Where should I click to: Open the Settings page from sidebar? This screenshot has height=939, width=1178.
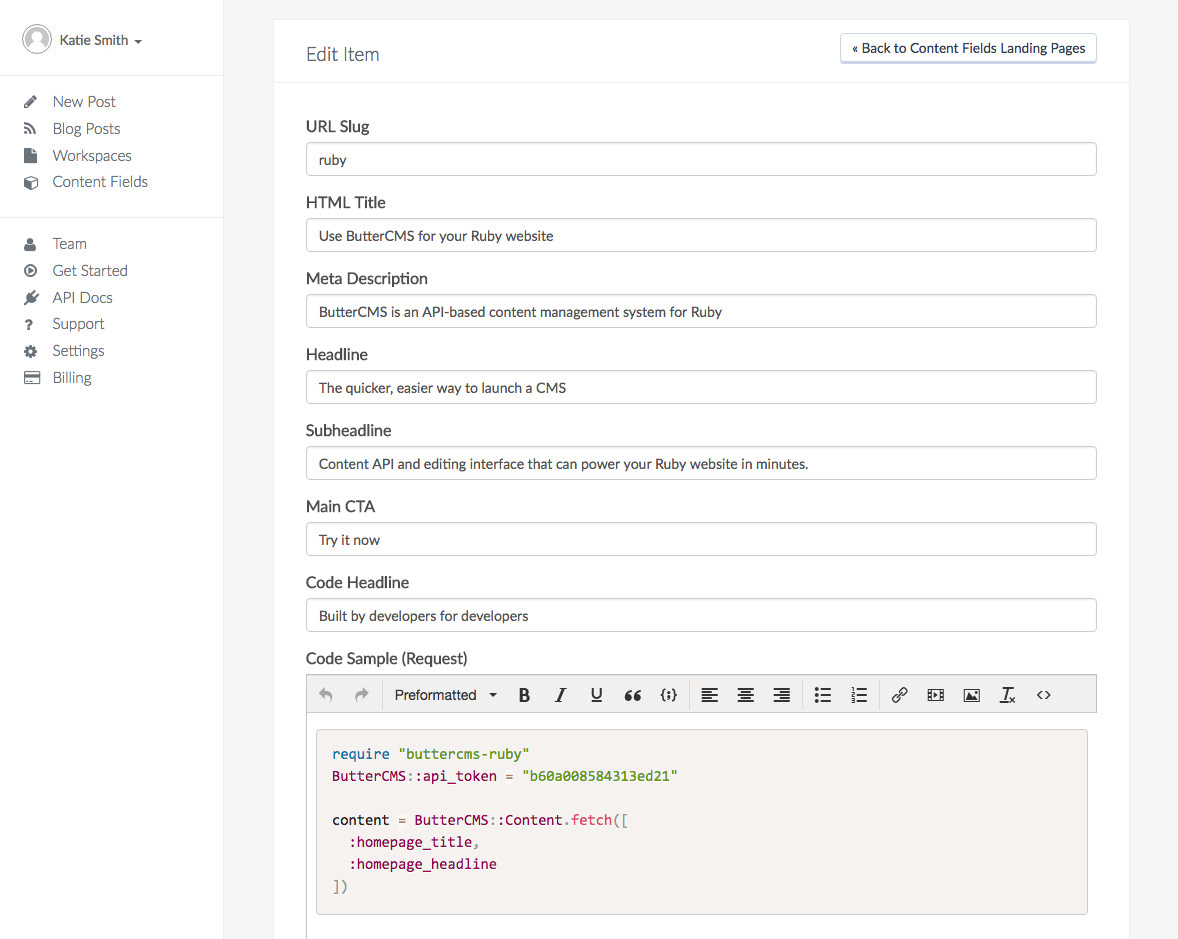click(78, 351)
